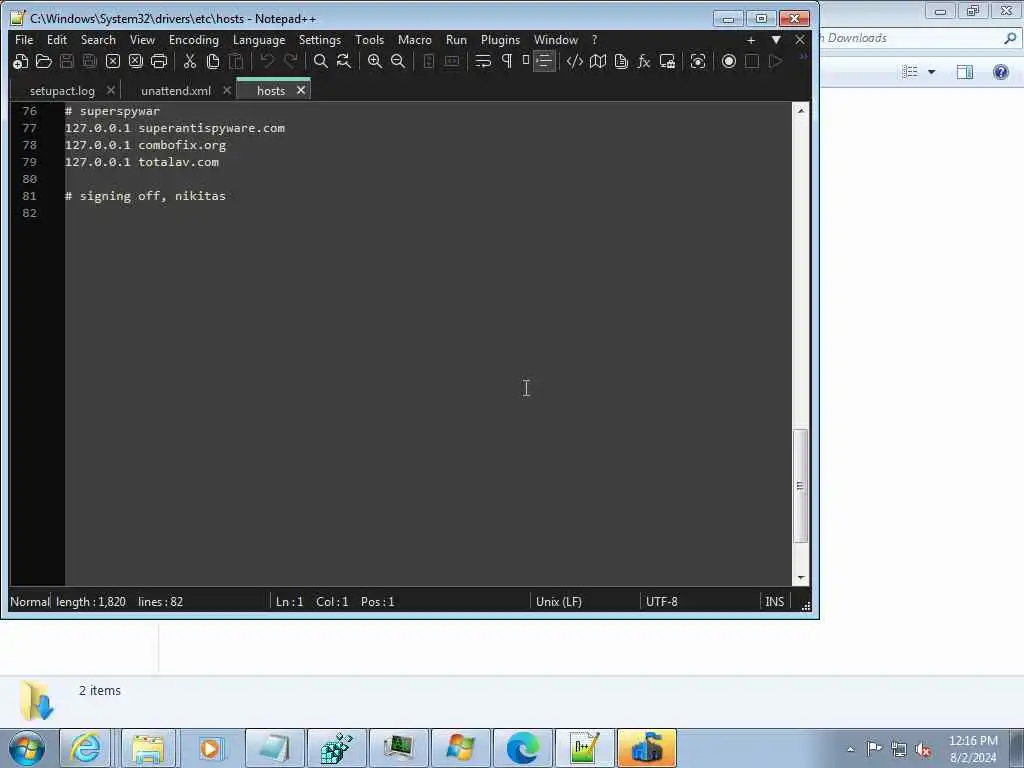Toggle Word wrap toolbar icon
The image size is (1024, 768).
tap(483, 61)
